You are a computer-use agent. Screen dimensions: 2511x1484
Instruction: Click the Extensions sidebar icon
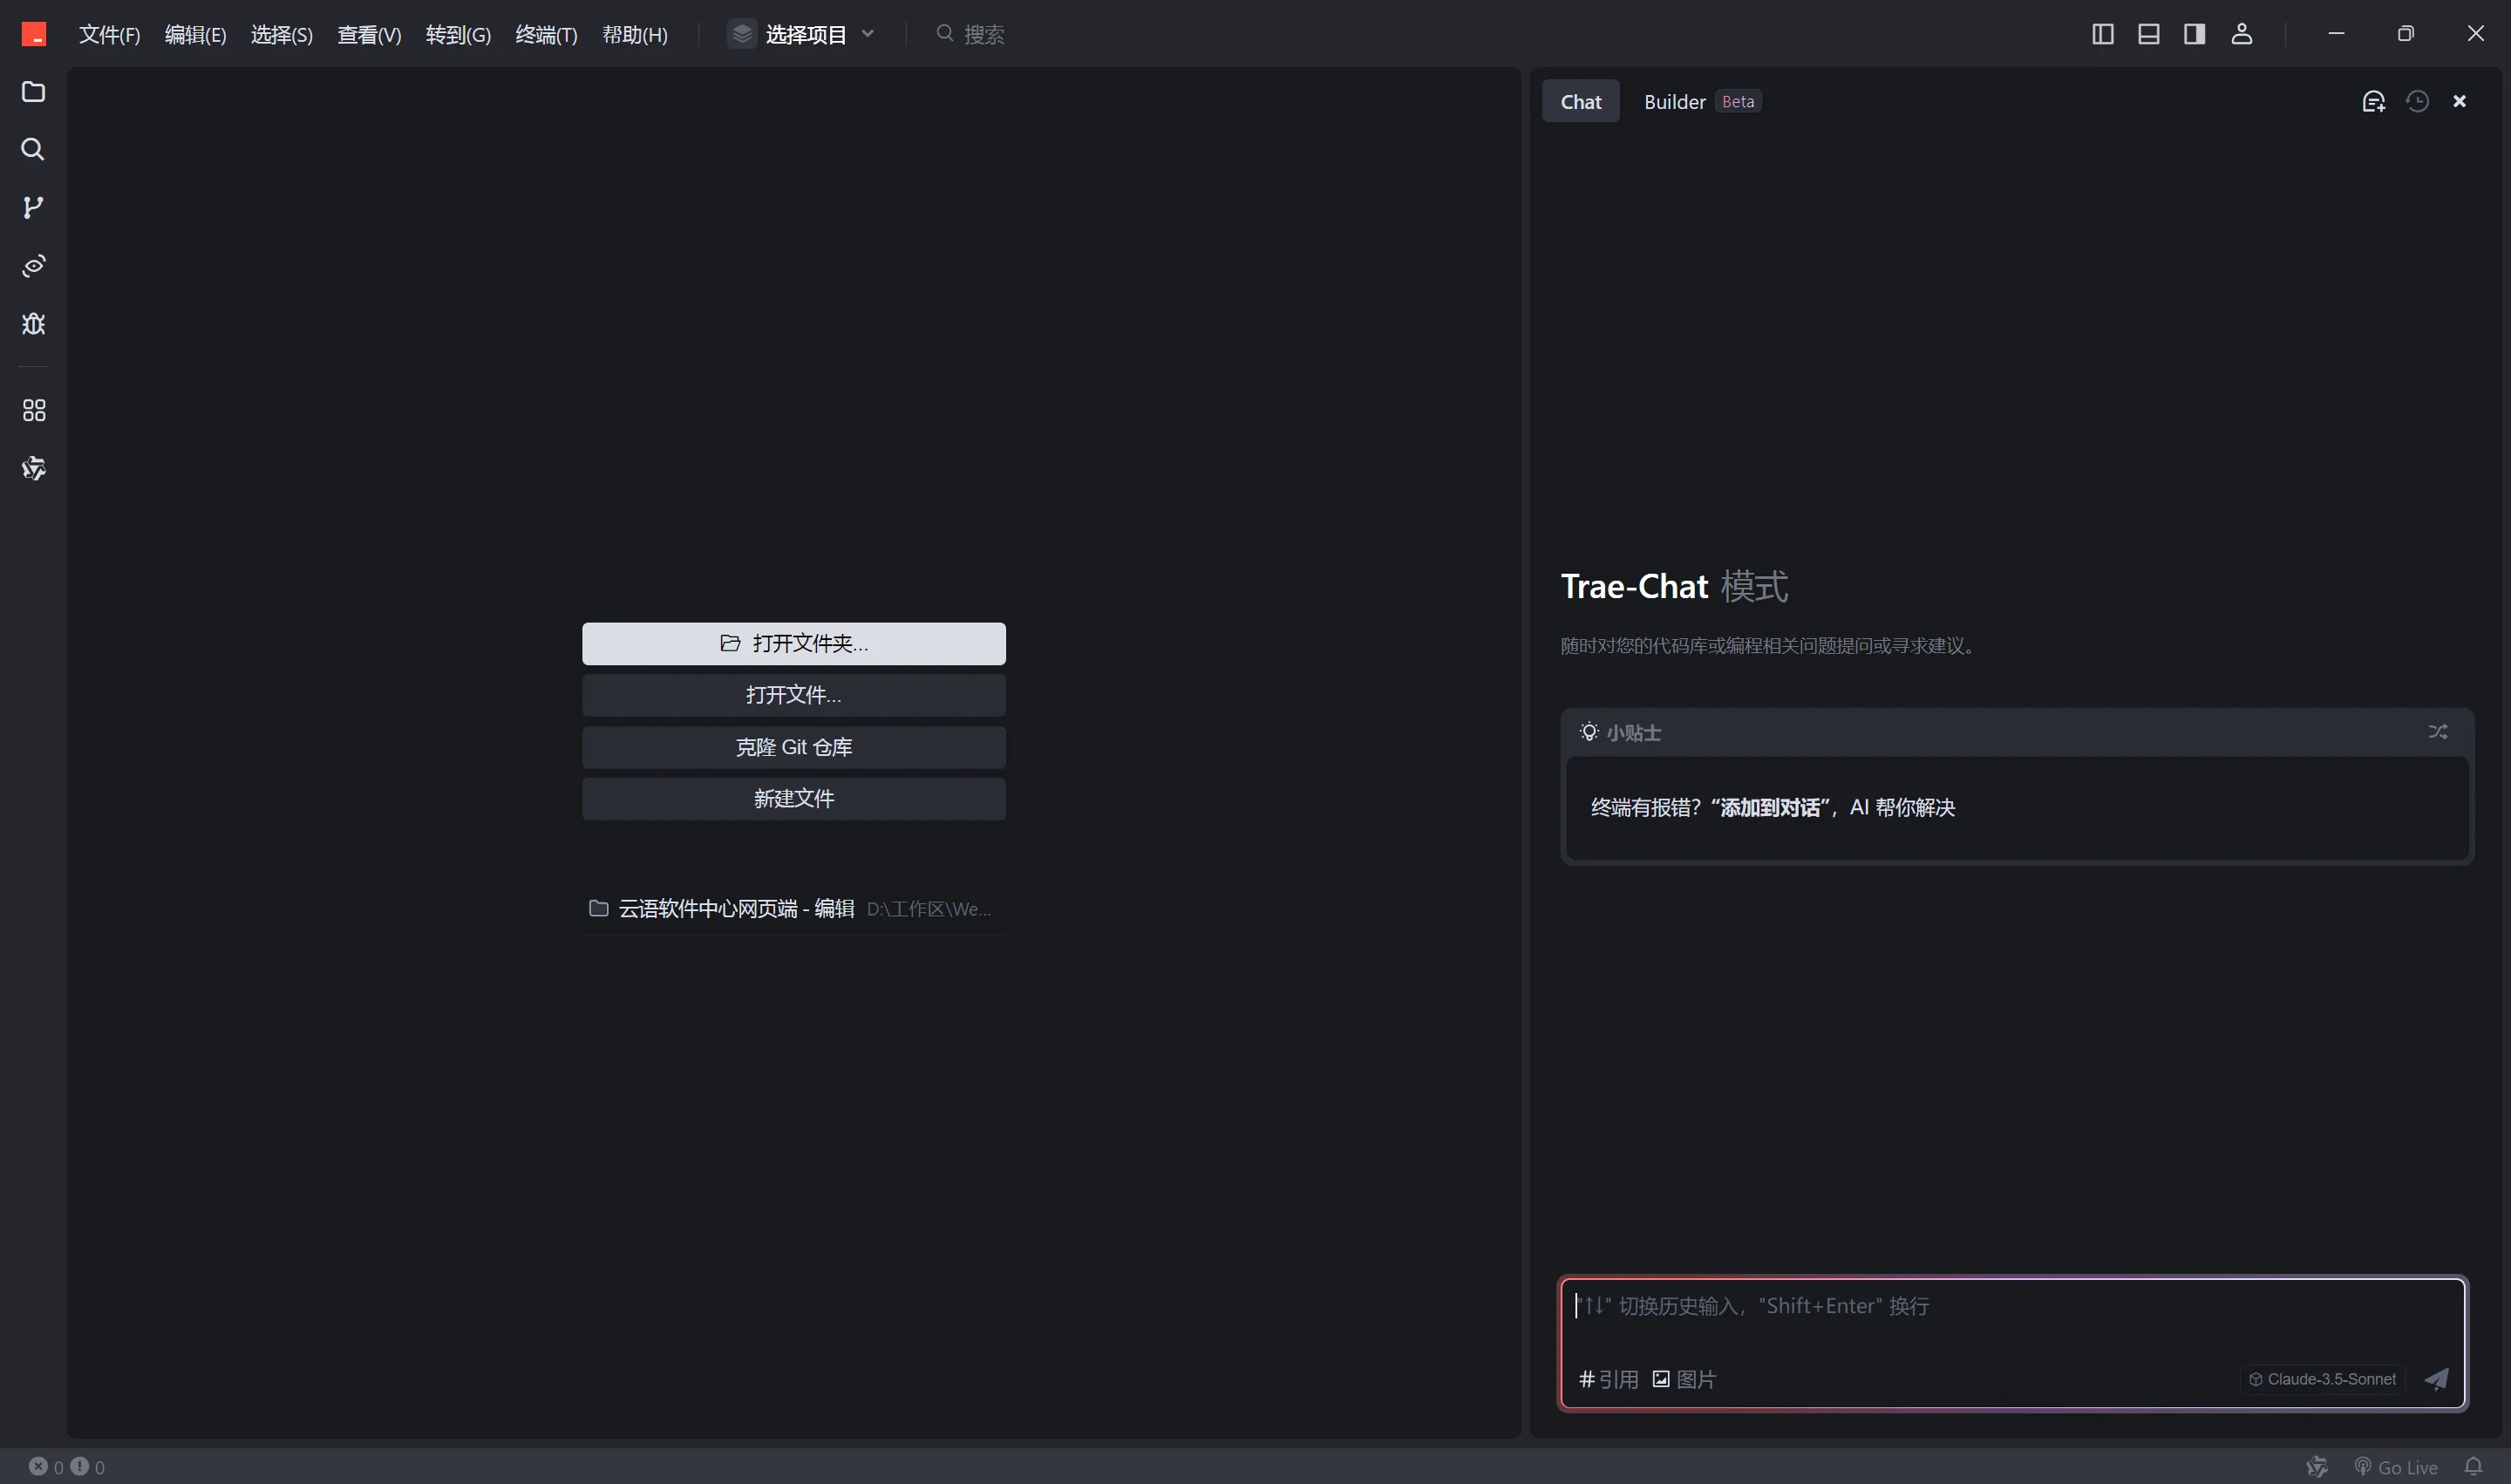31,410
